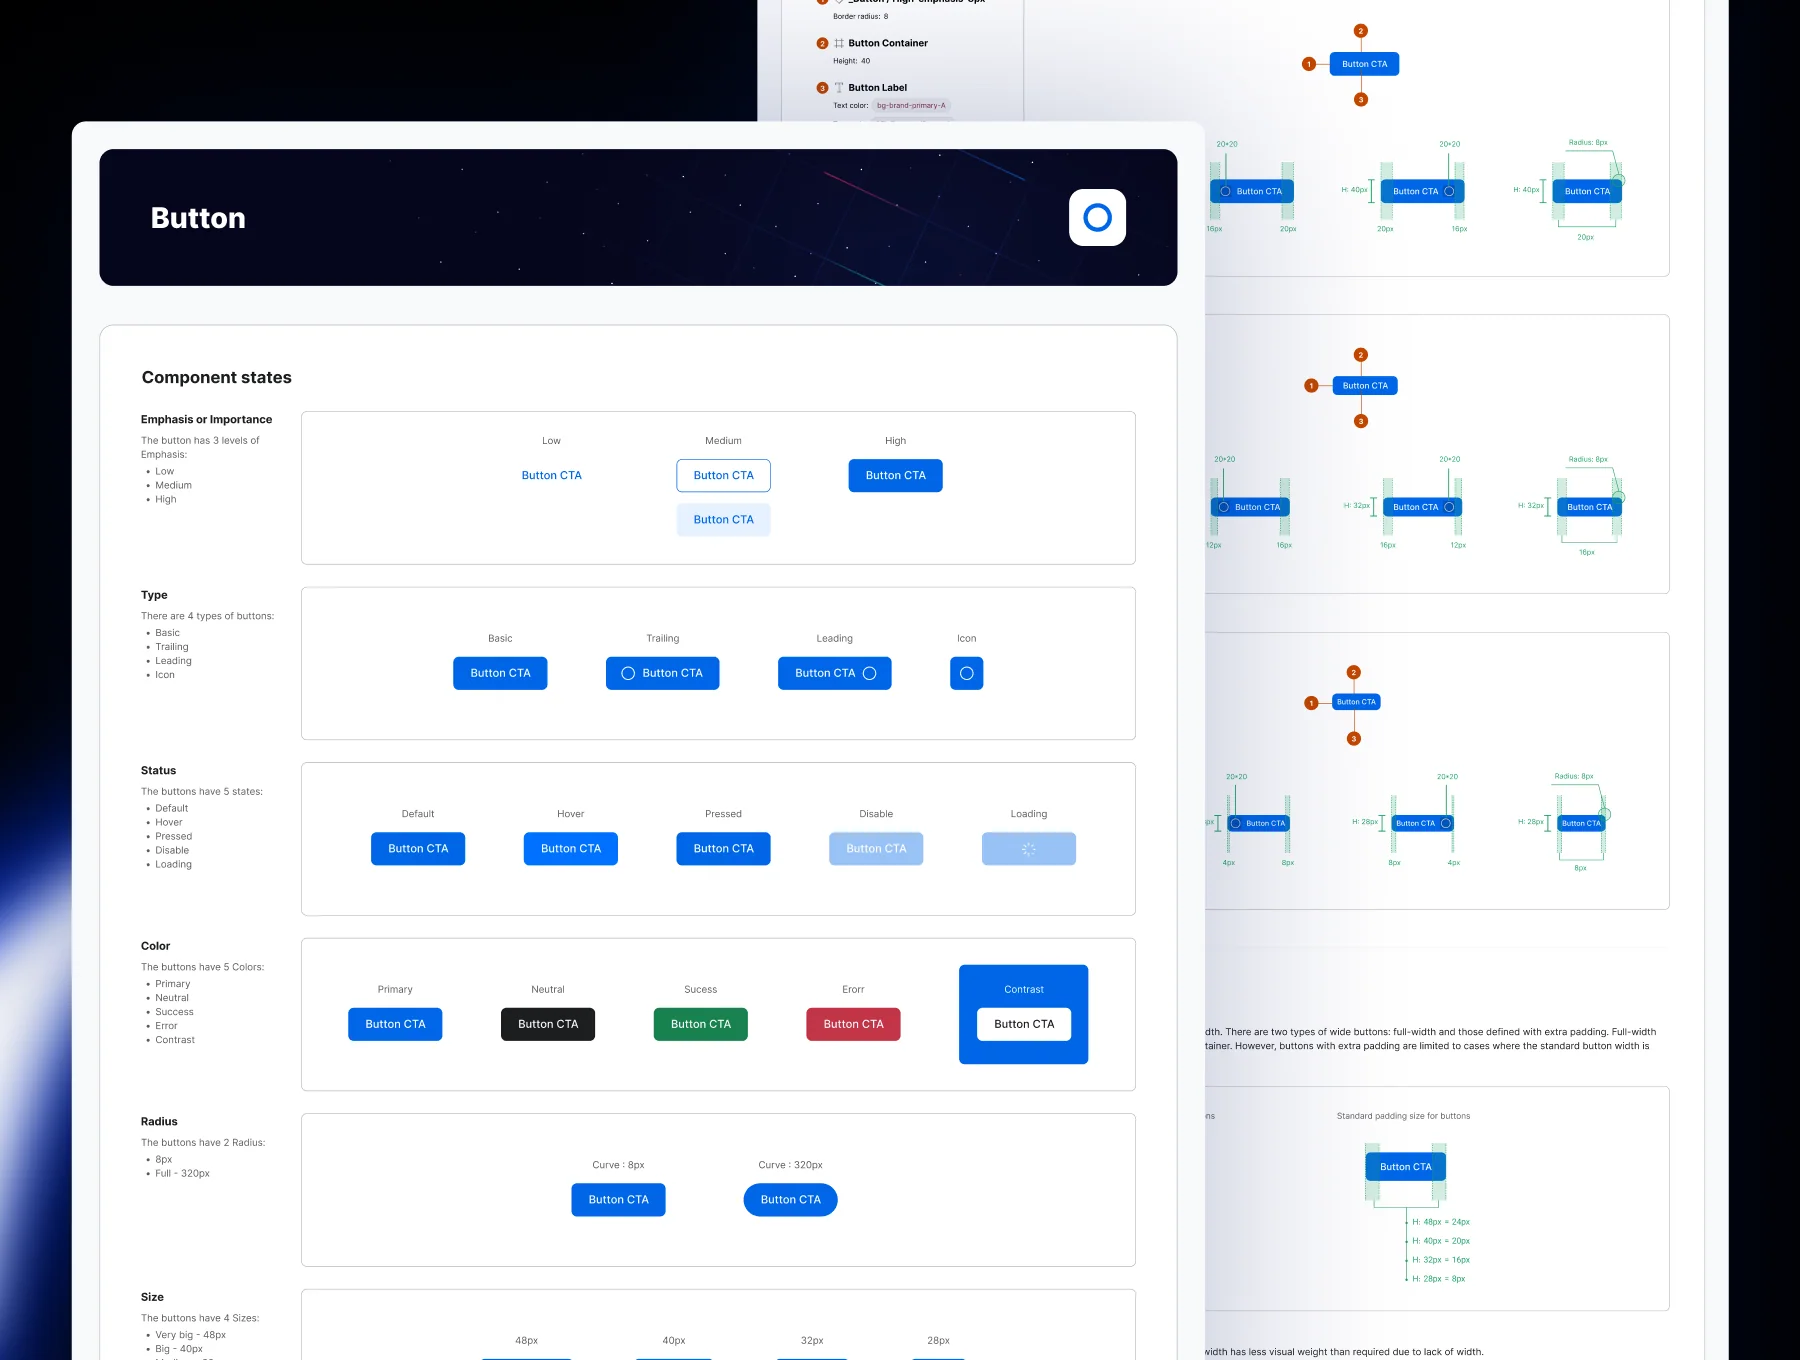
Task: Click the Loading status spinner button
Action: click(x=1028, y=848)
